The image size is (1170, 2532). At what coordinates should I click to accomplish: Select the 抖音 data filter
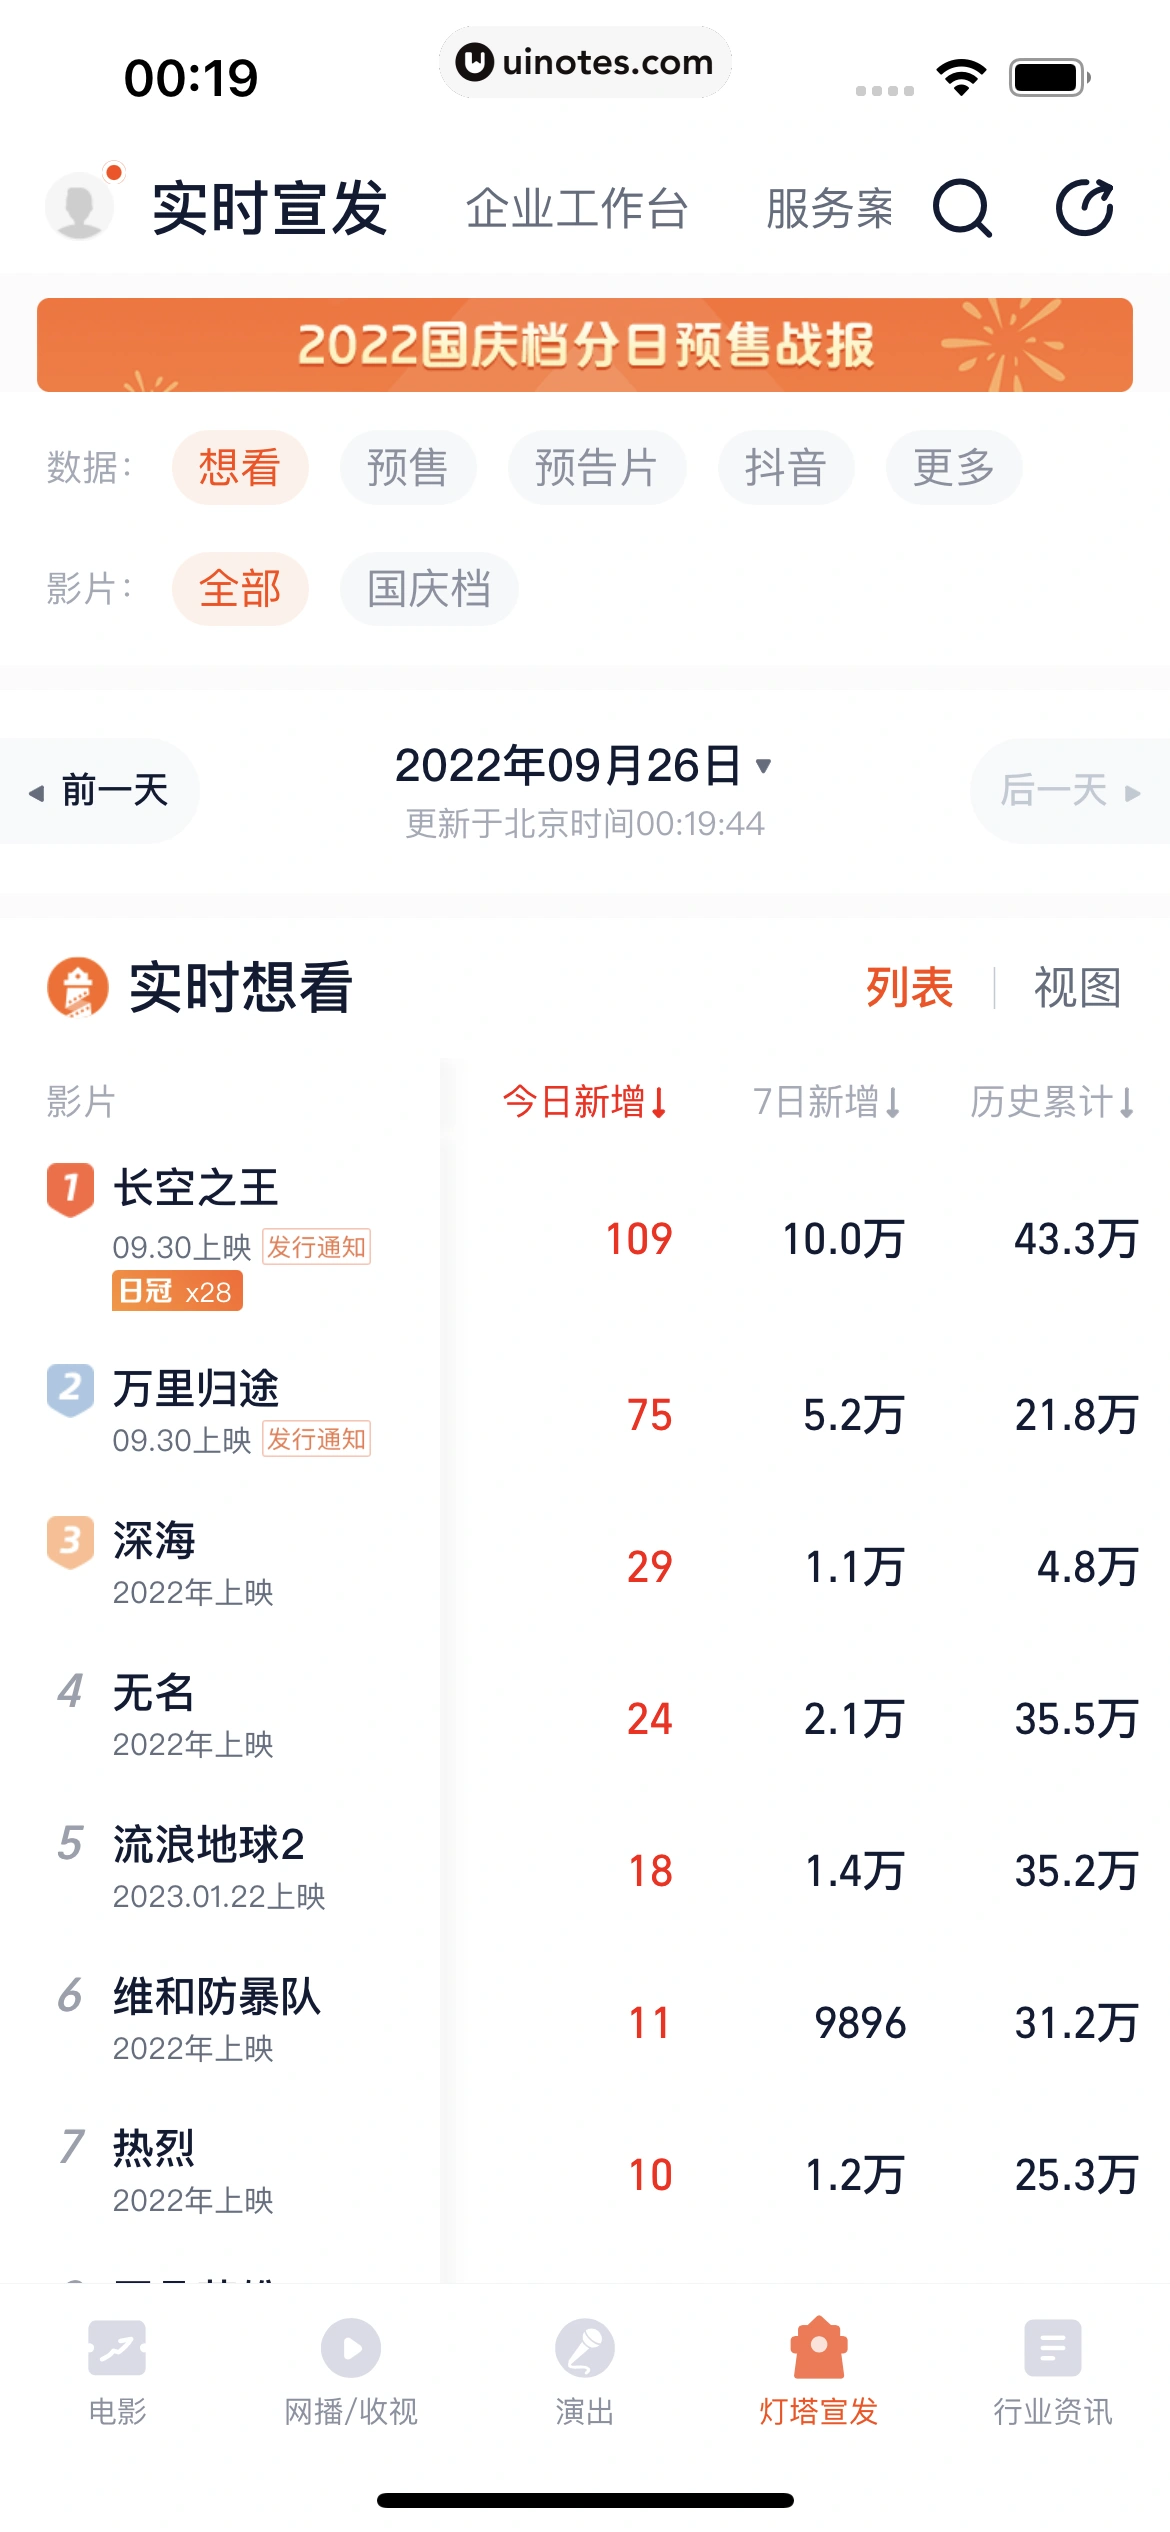pyautogui.click(x=785, y=467)
